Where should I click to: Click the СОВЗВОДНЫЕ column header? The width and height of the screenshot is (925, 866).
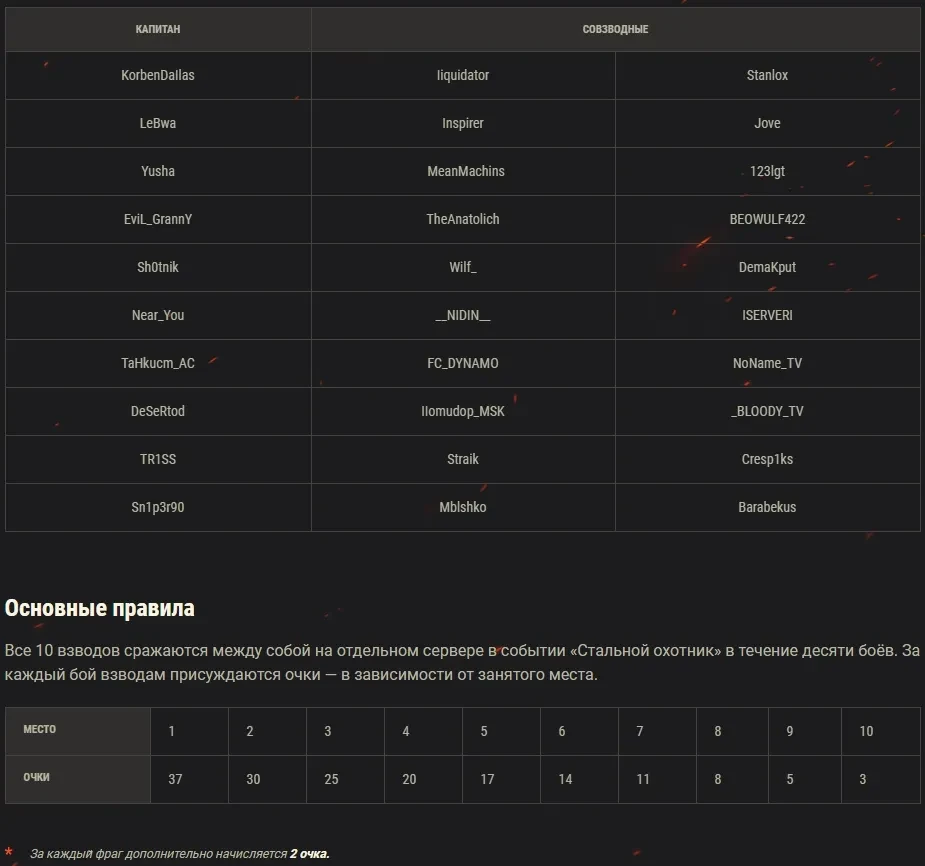click(615, 29)
